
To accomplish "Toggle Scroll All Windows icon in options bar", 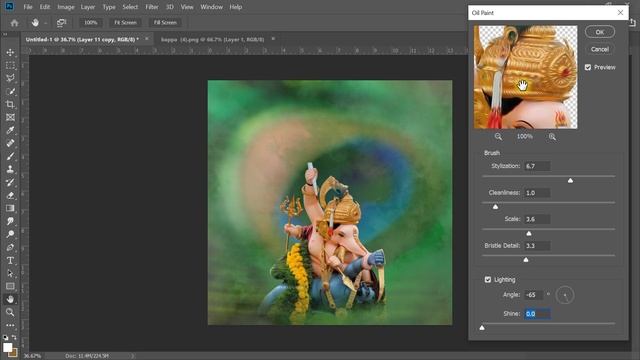I will 61,23.
